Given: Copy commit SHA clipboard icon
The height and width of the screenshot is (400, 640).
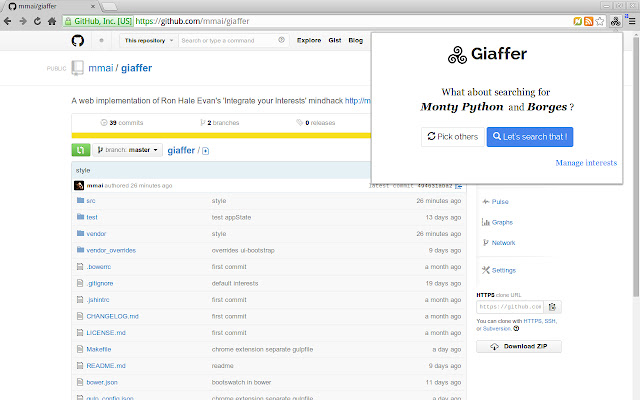Looking at the screenshot, I should [458, 186].
